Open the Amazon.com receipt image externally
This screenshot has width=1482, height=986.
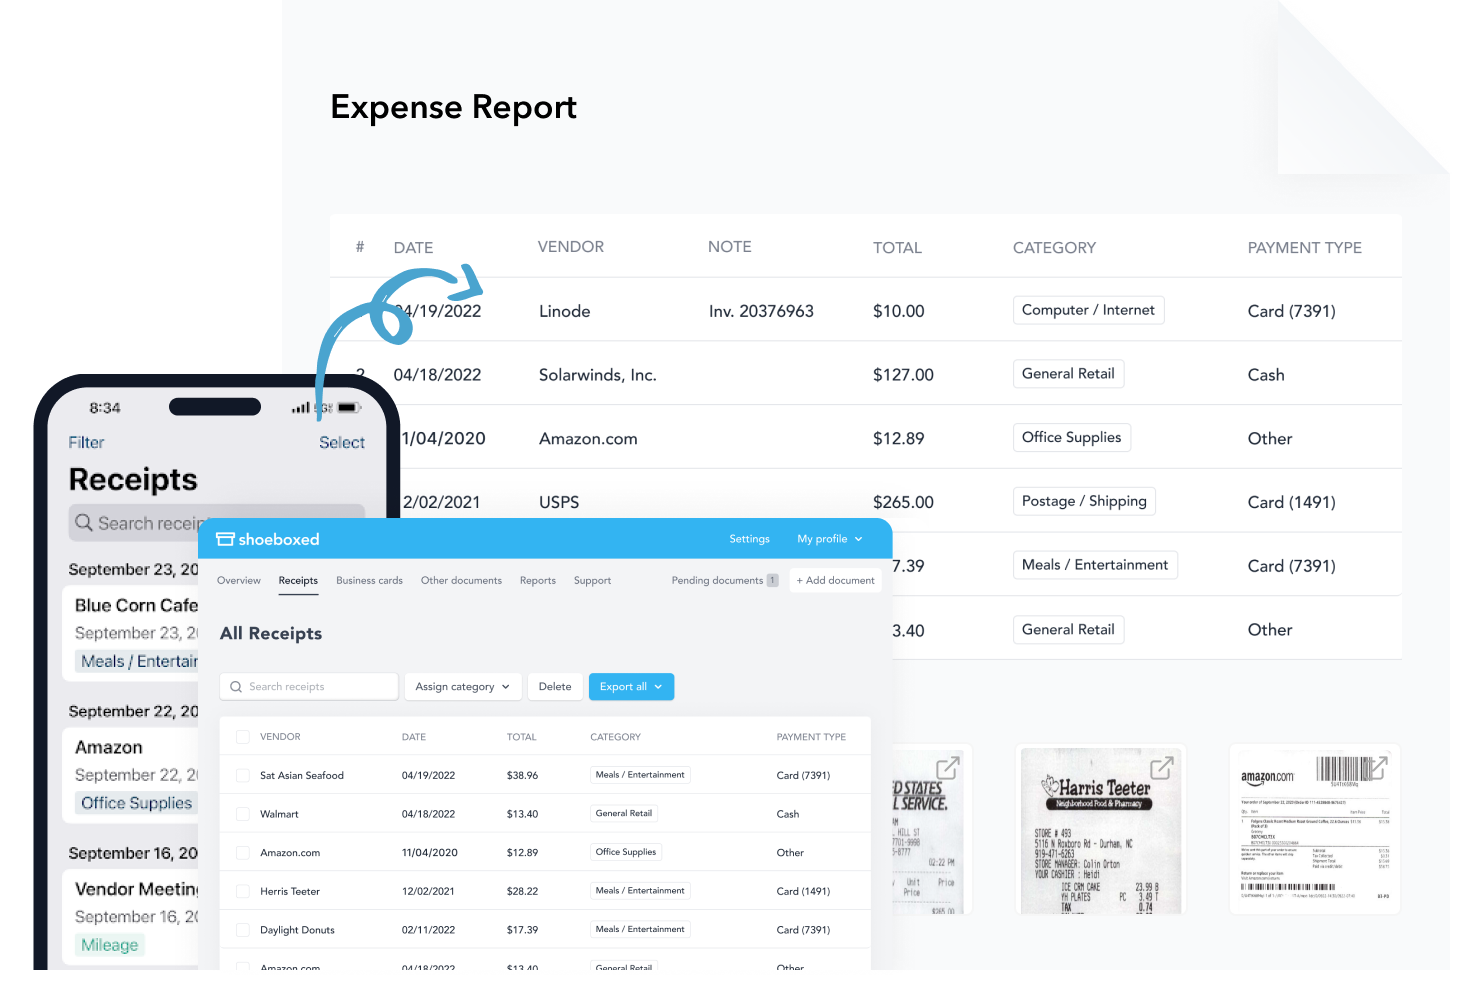pos(1377,768)
